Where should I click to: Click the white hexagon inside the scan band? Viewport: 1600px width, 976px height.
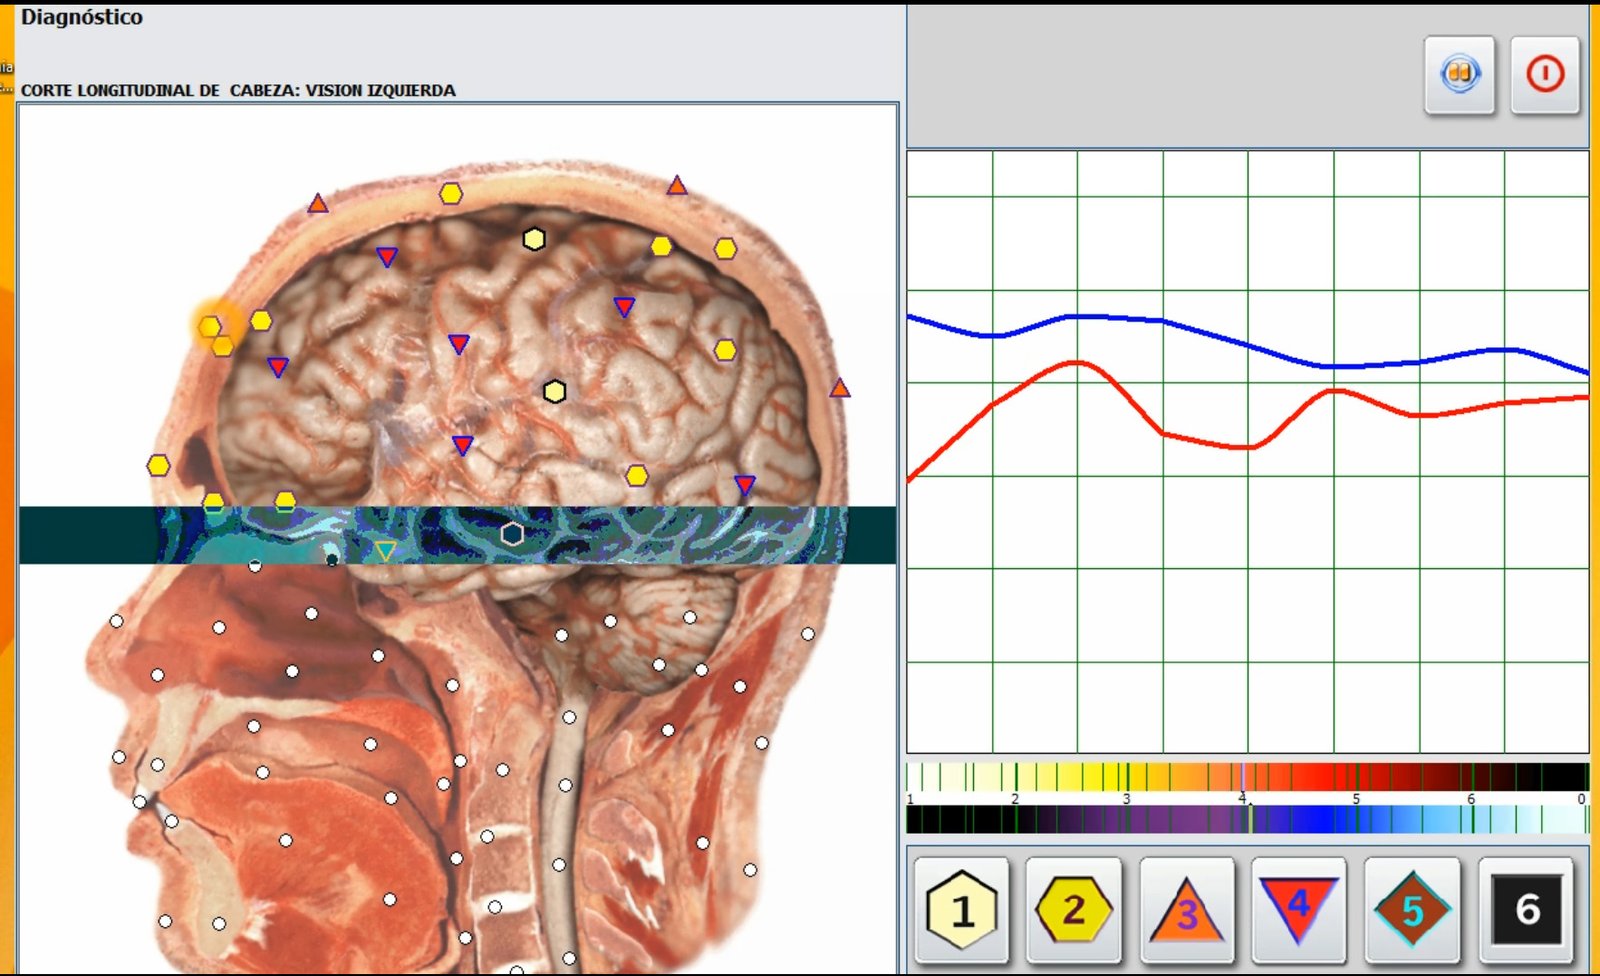pyautogui.click(x=512, y=534)
